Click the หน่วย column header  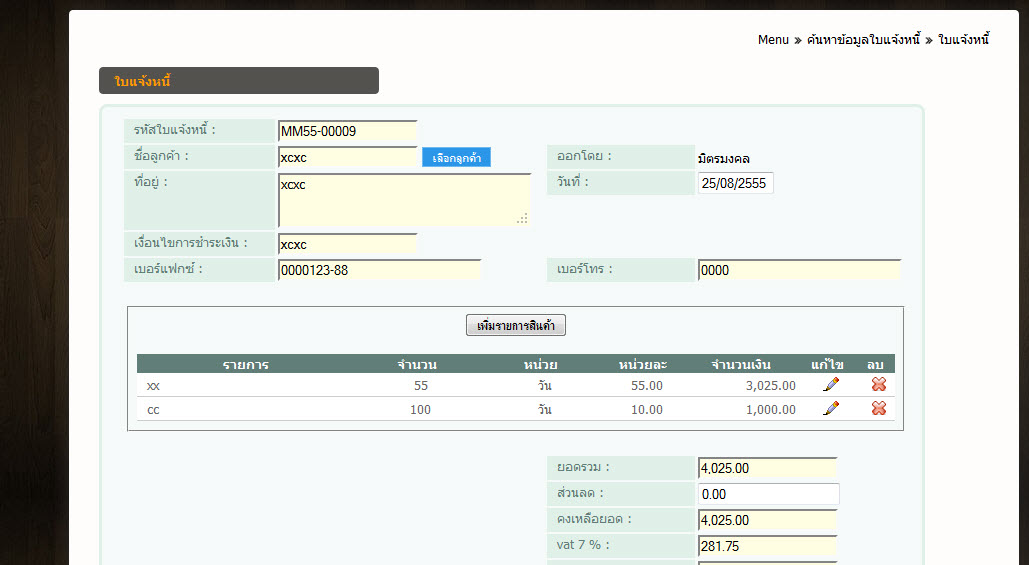point(541,364)
